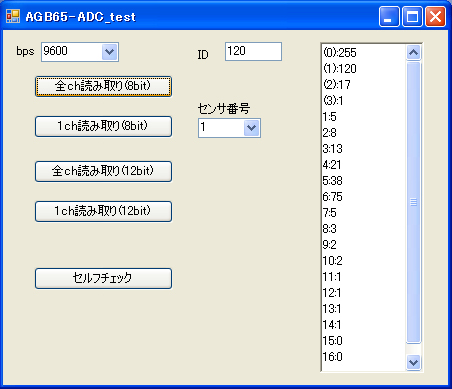Select list row 6:75
Screen dimensions: 452x389
(364, 197)
